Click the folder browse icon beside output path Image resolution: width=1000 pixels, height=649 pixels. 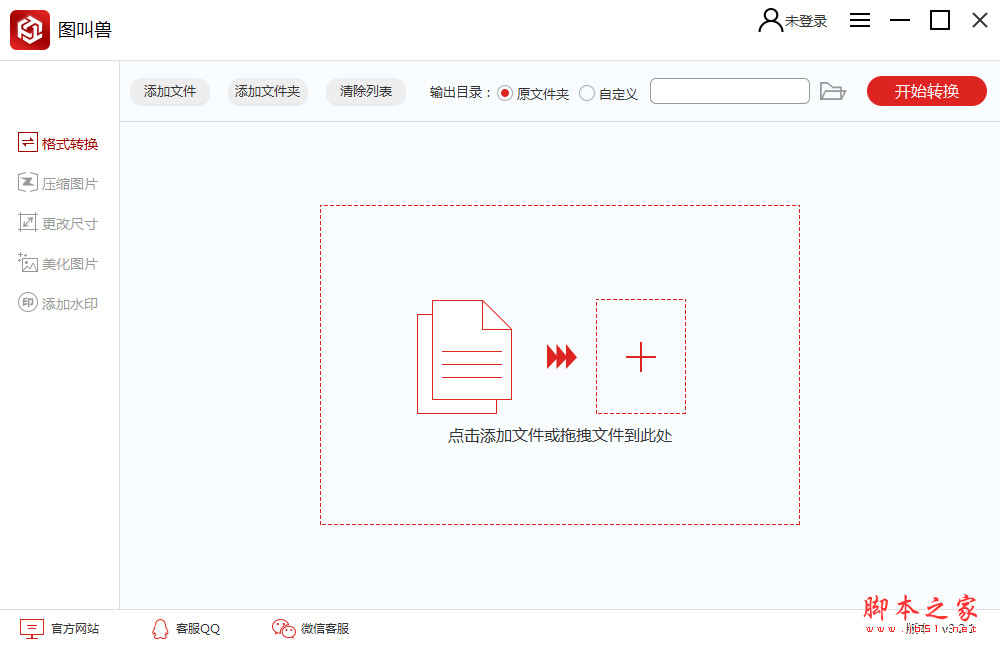834,90
